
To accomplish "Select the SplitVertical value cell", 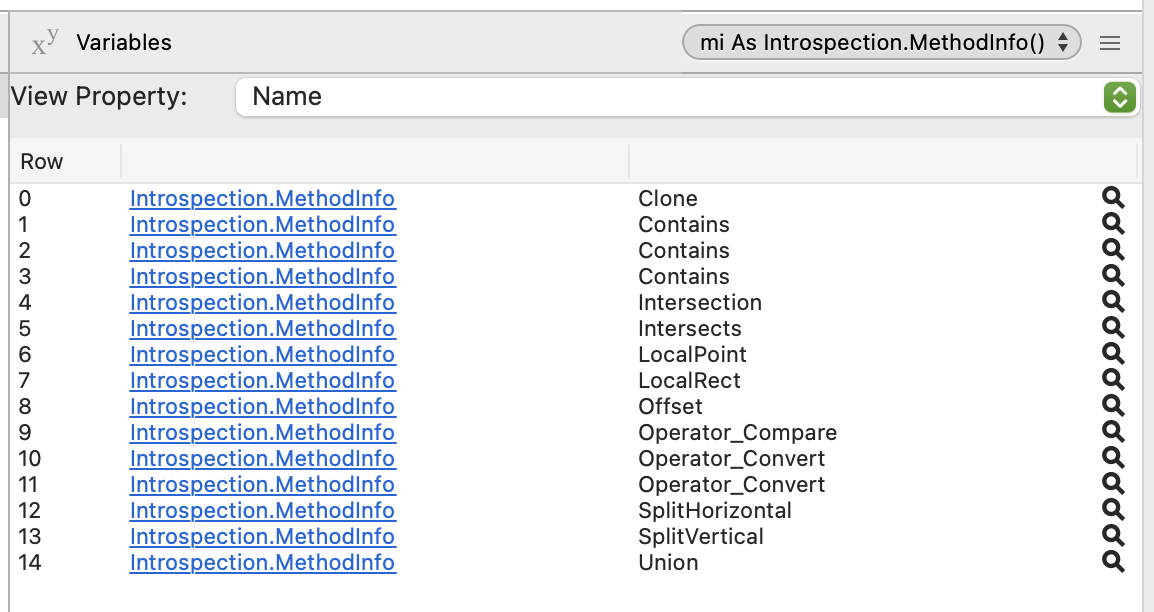I will point(701,536).
